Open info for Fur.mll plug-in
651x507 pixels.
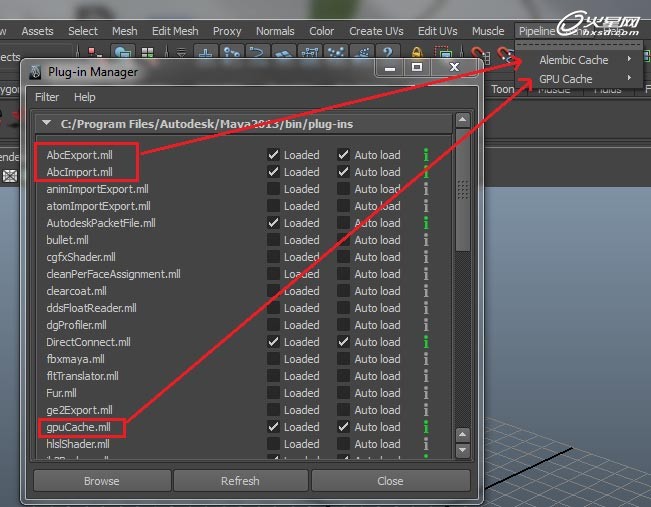(x=426, y=393)
